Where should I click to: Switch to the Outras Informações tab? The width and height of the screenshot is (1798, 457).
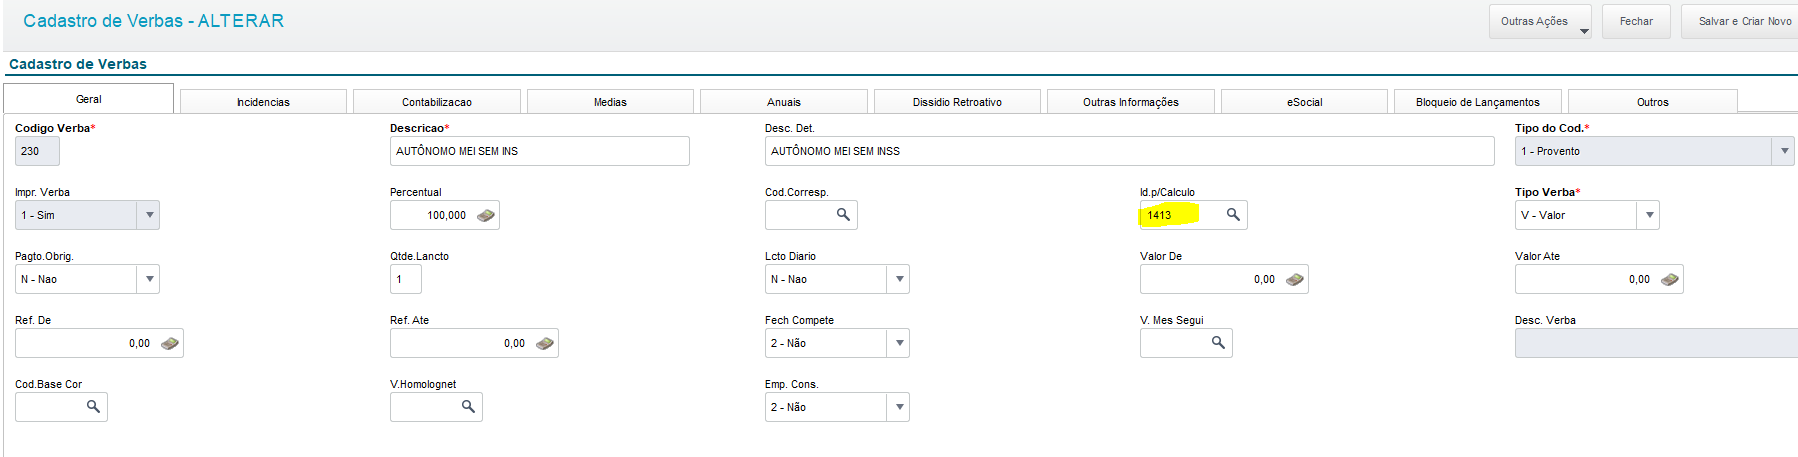tap(1131, 102)
